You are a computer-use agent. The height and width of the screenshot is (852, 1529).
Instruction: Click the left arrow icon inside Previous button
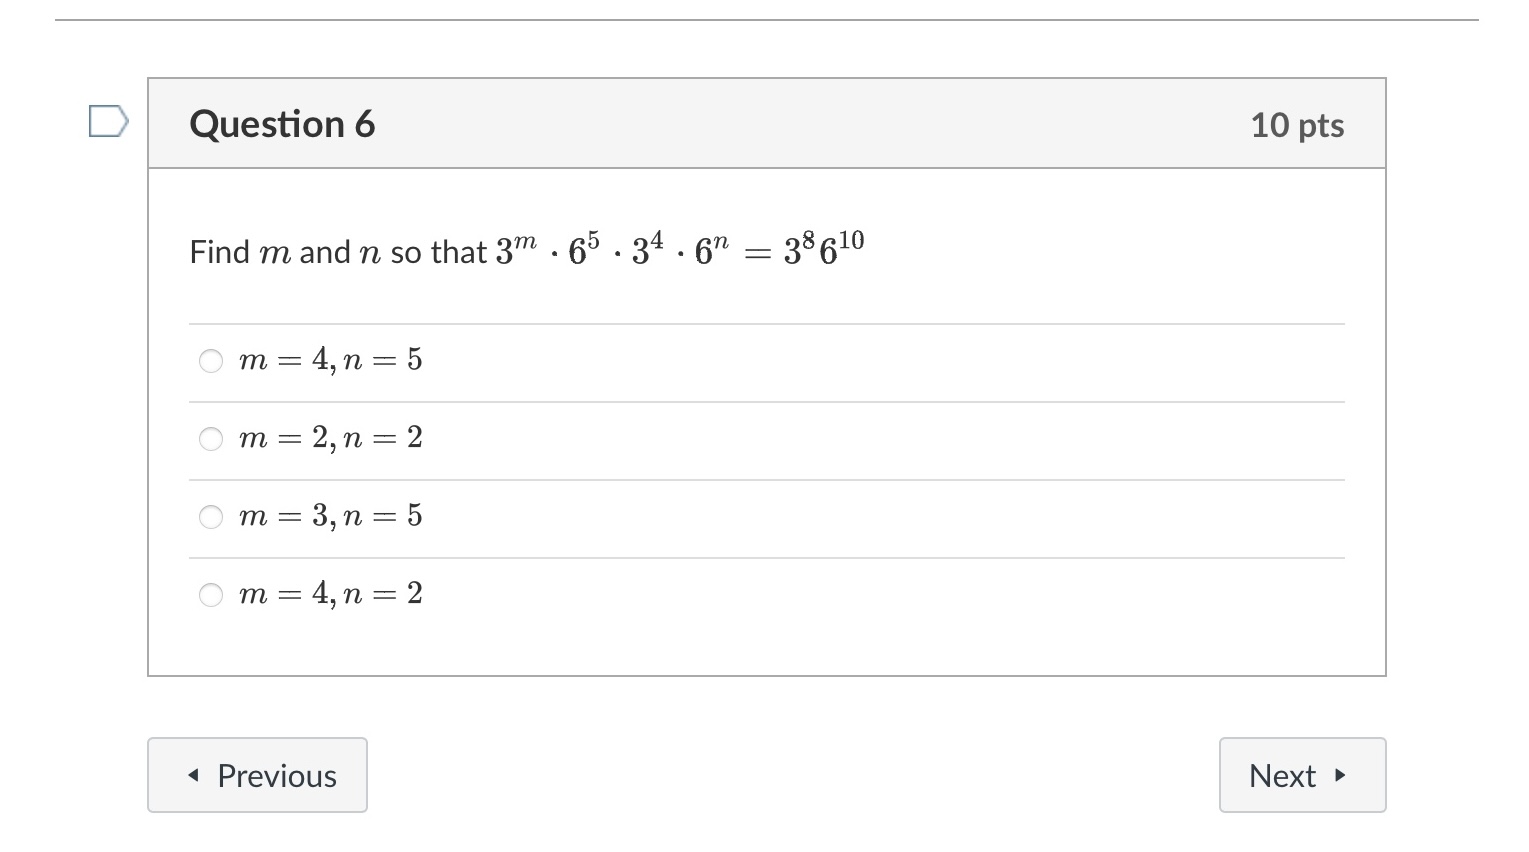[x=195, y=775]
